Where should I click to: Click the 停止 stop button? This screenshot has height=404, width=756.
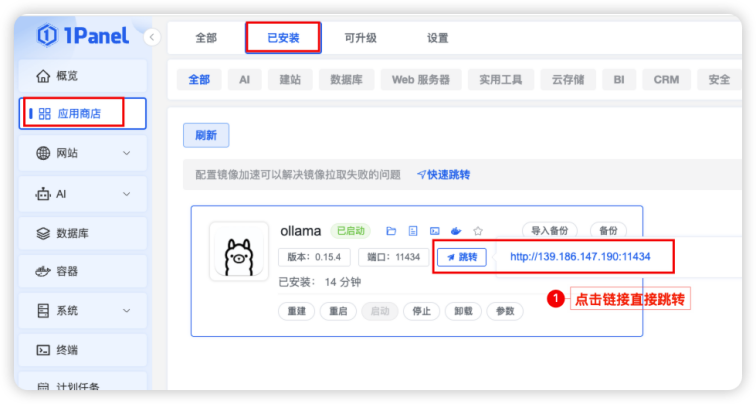[421, 311]
